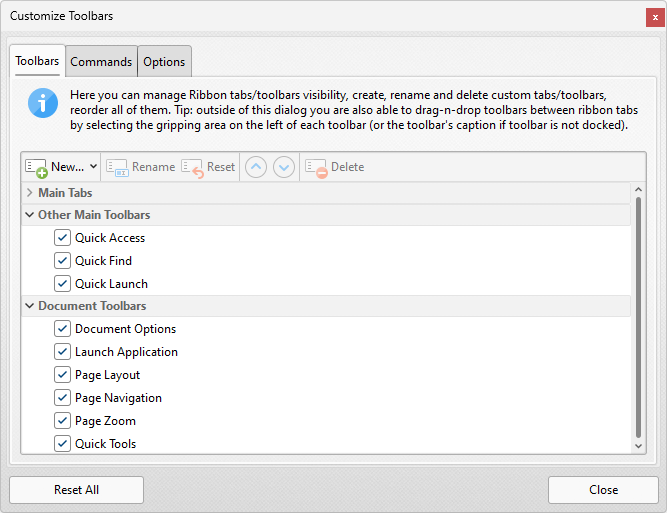Image resolution: width=667 pixels, height=513 pixels.
Task: Uncheck the Launch Application checkbox
Action: pos(62,351)
